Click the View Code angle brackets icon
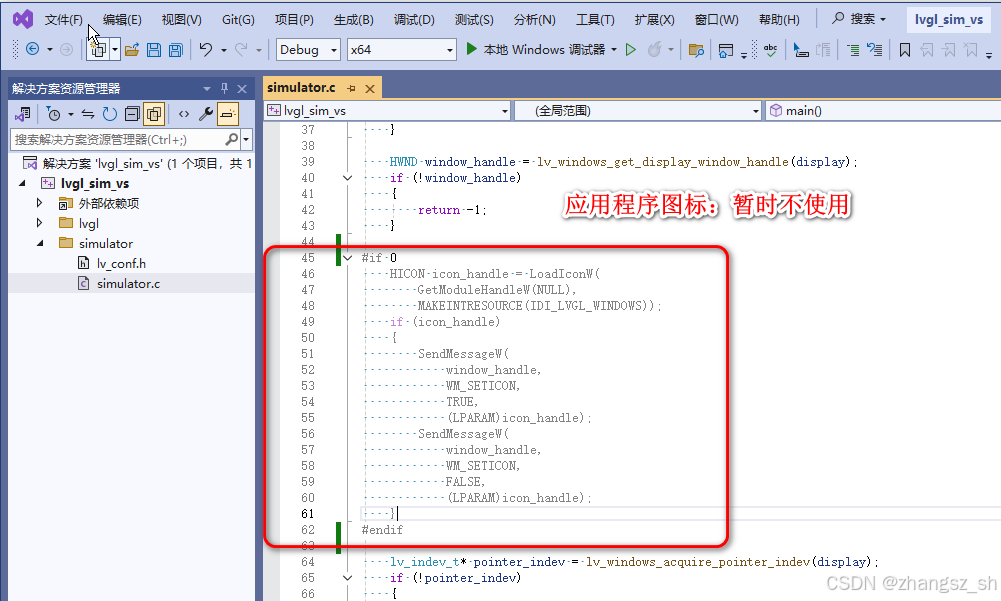This screenshot has width=1001, height=601. click(x=184, y=114)
